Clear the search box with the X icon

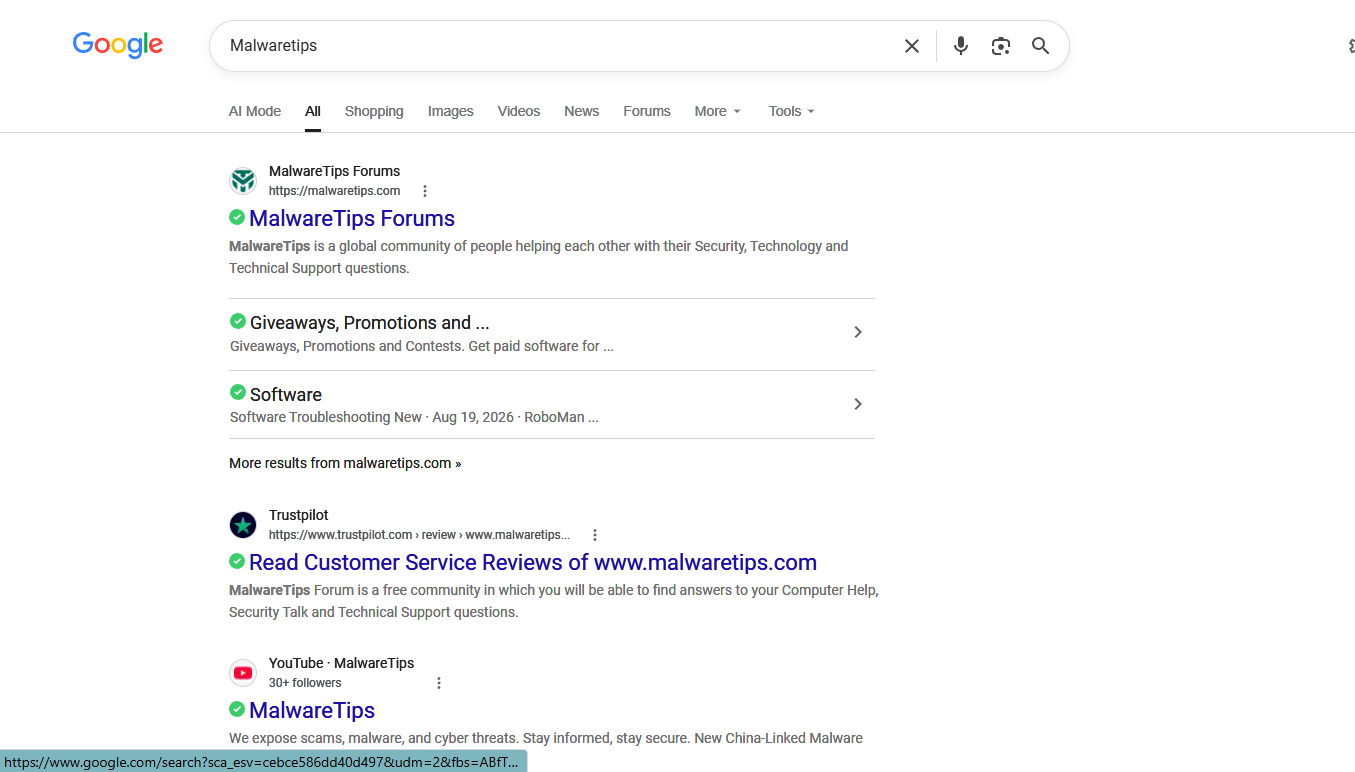(x=912, y=46)
